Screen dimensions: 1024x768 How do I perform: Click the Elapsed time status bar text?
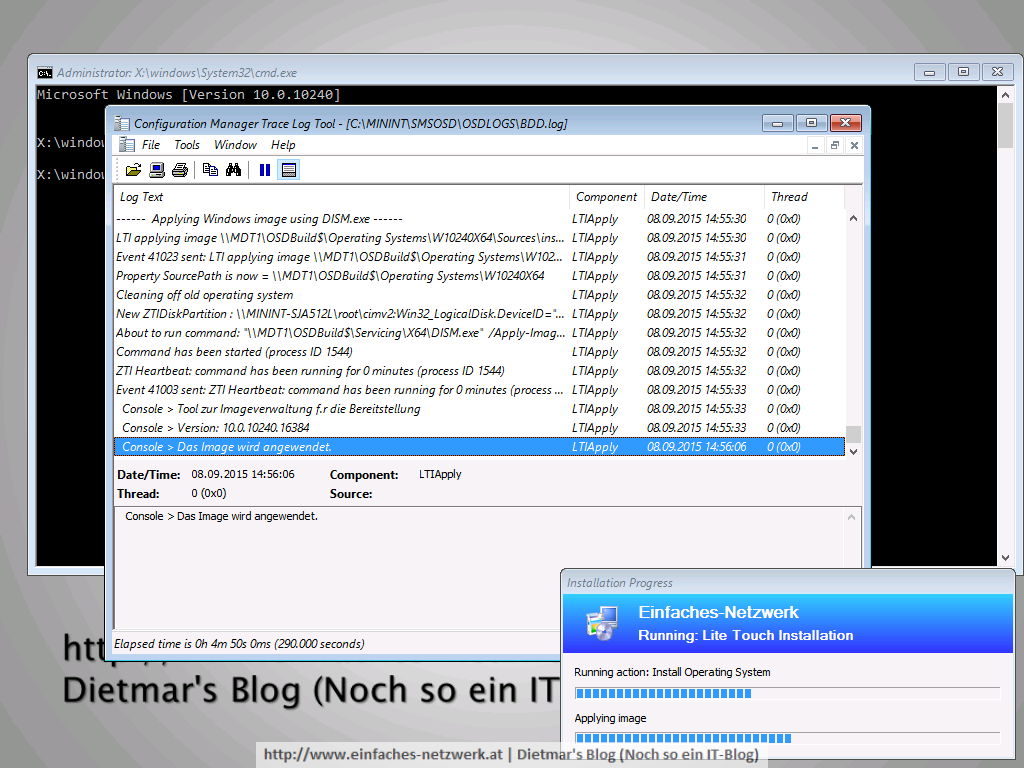[x=239, y=644]
